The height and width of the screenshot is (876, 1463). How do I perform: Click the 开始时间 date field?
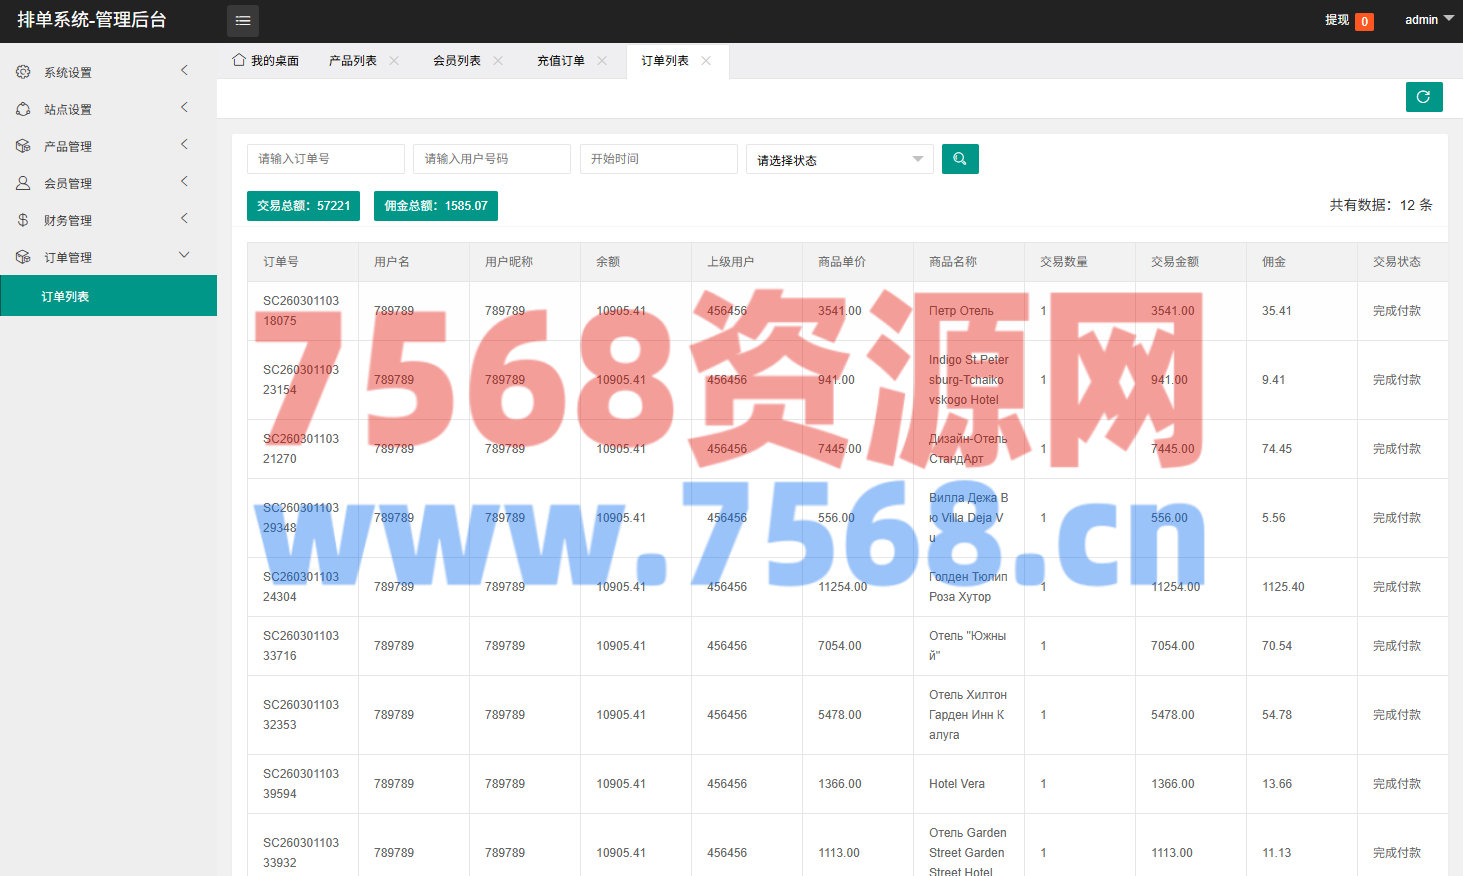point(658,159)
